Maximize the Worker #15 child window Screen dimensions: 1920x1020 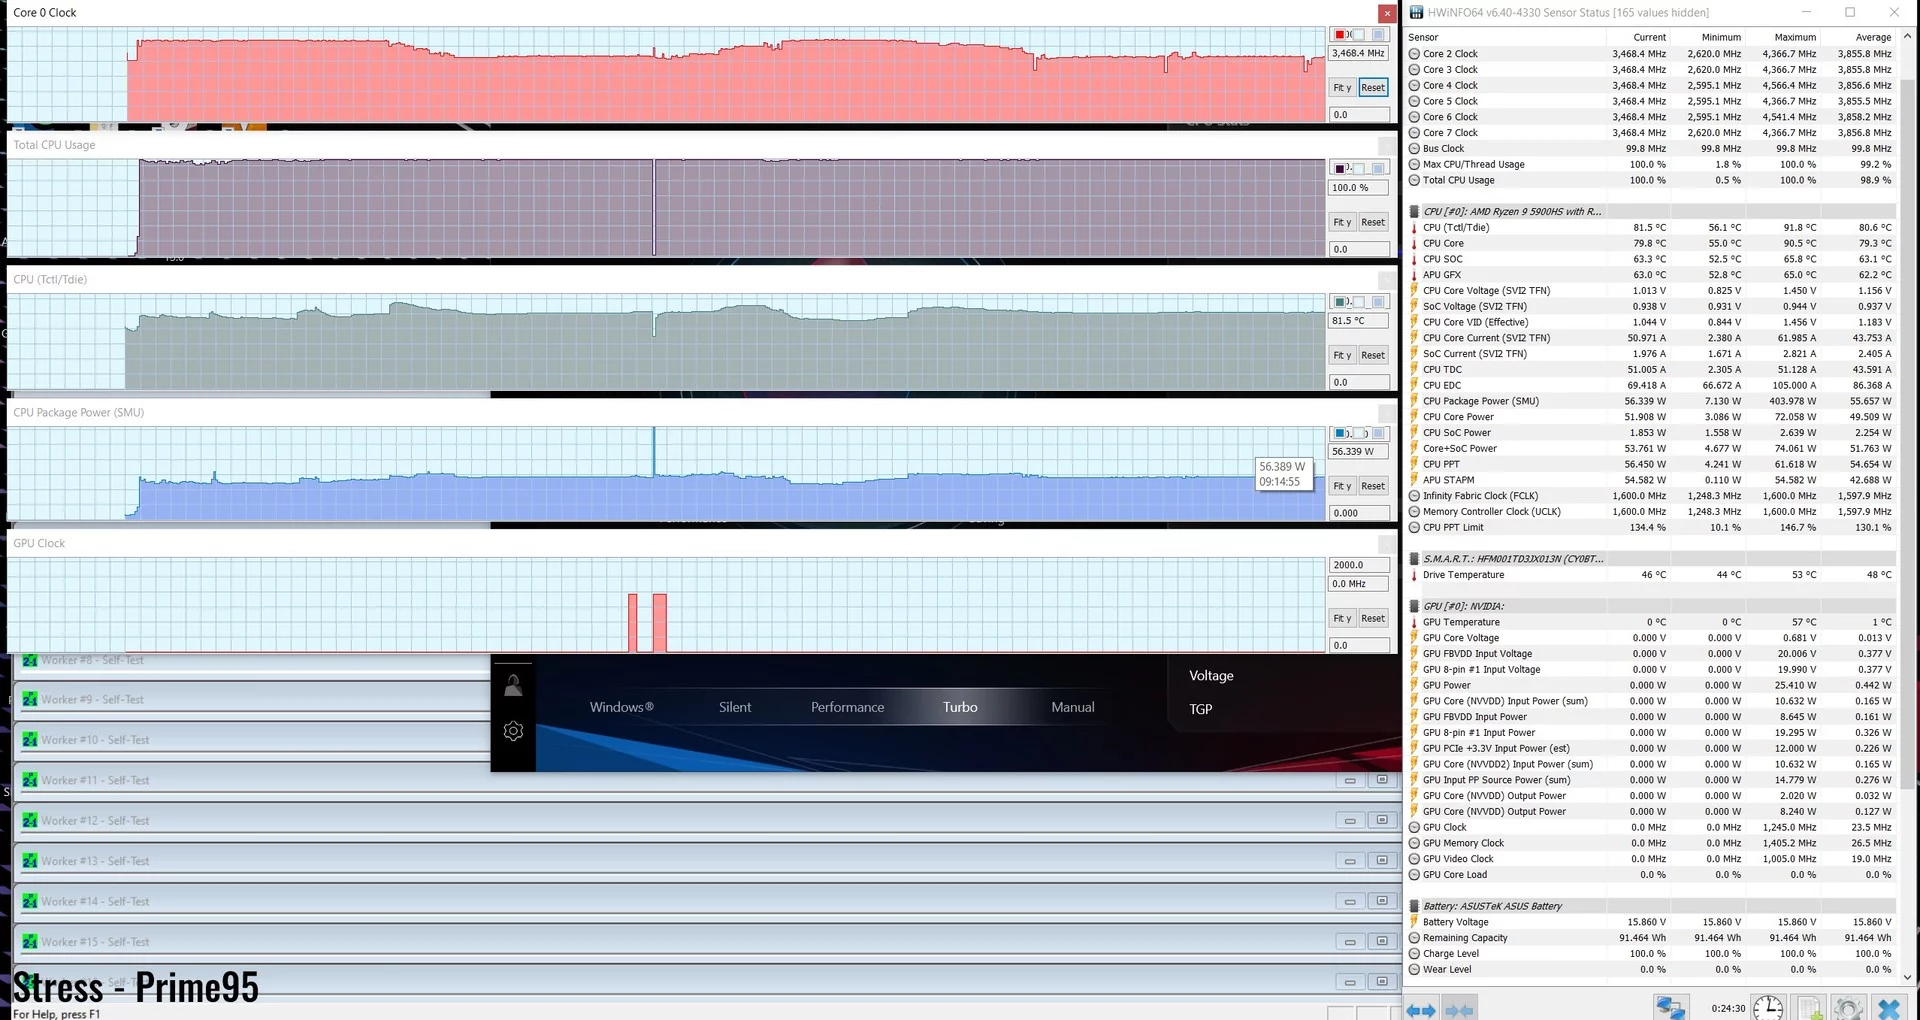(x=1382, y=942)
